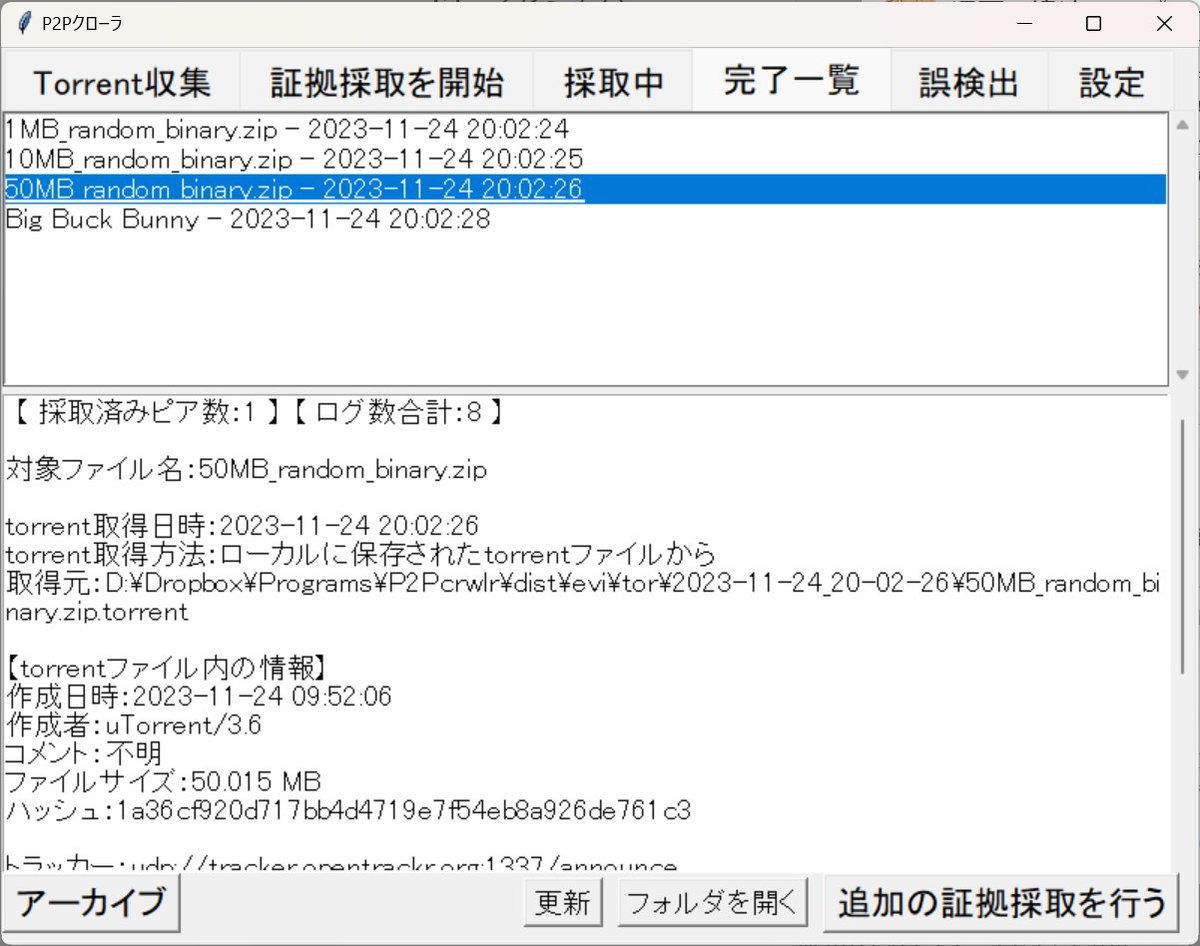
Task: Switch to the 証拠採取を開始 tab
Action: pos(387,82)
